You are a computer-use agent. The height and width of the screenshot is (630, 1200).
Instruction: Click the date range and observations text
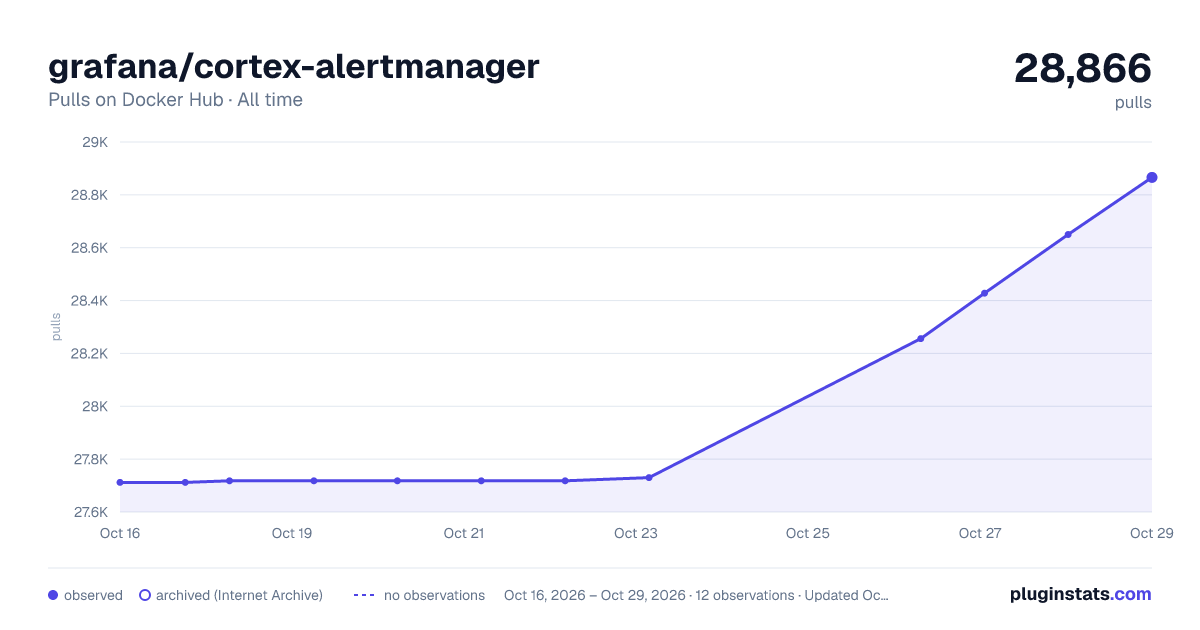pos(696,595)
